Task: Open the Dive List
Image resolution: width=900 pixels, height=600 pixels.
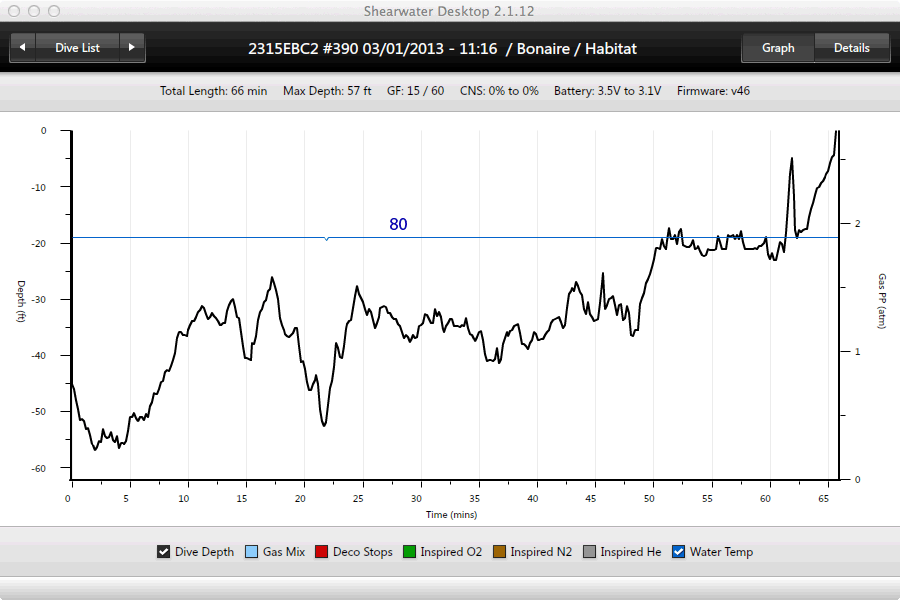Action: click(77, 47)
